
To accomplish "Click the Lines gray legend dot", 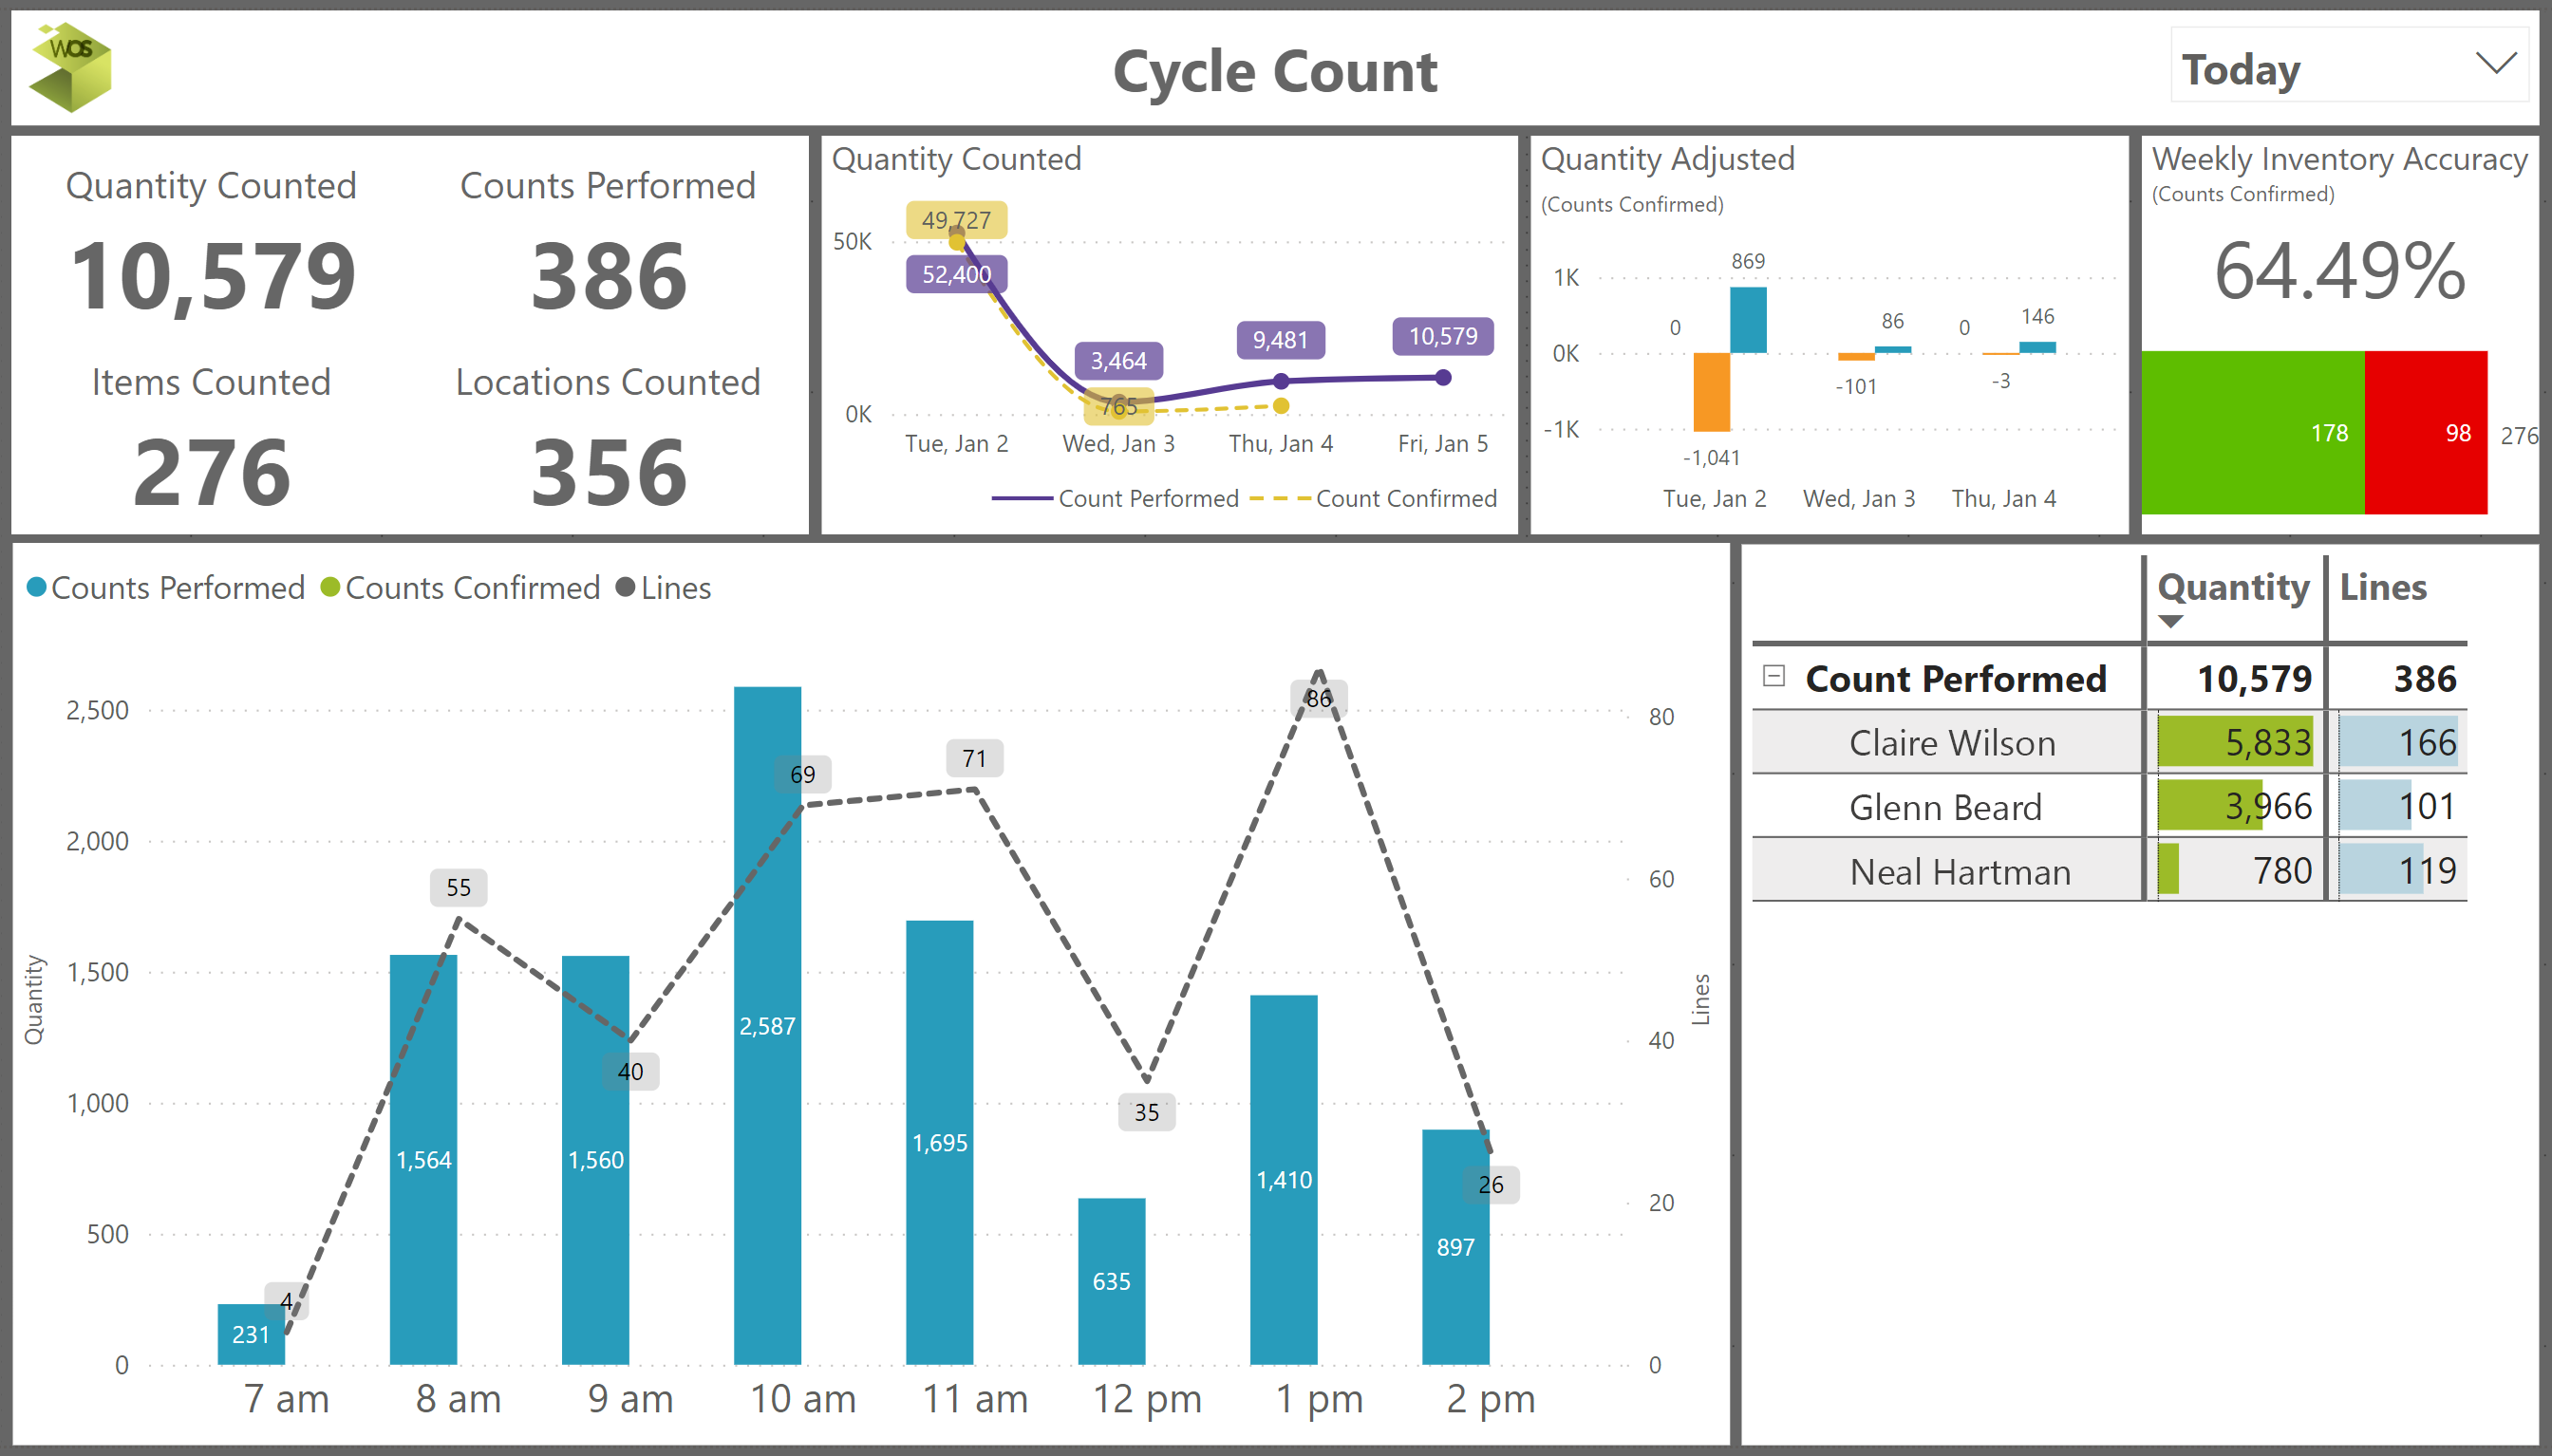I will 625,588.
